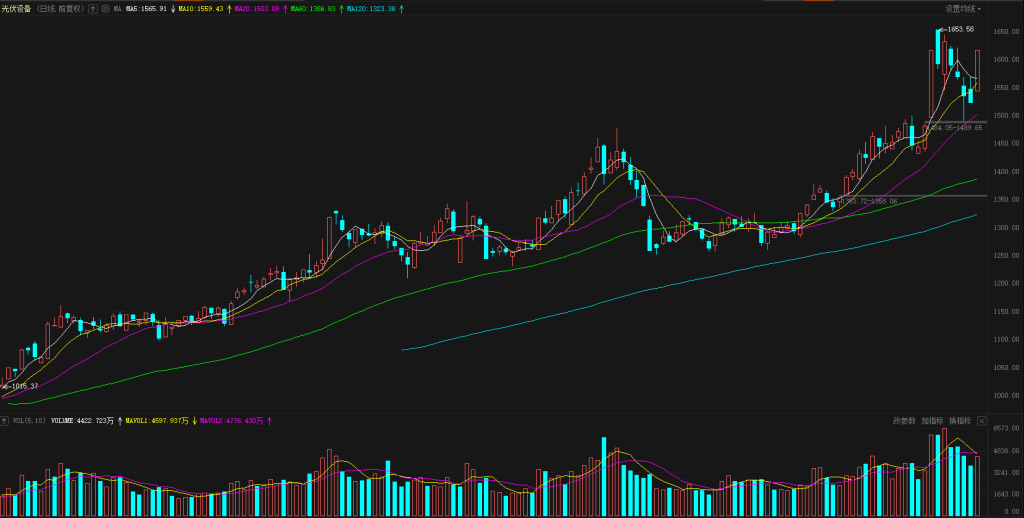The image size is (1024, 518).
Task: Click the MA60 green up-arrow icon
Action: (x=340, y=8)
